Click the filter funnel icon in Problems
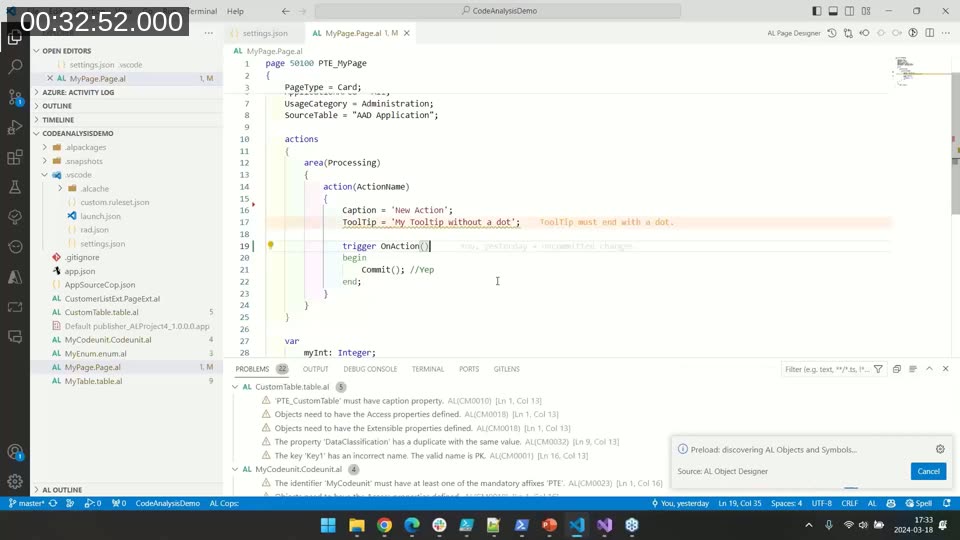 point(879,369)
